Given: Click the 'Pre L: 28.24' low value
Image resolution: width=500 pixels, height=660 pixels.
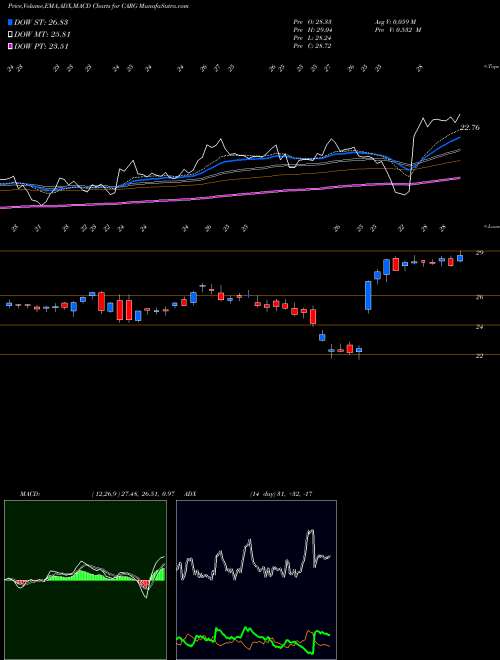Looking at the screenshot, I should 313,38.
